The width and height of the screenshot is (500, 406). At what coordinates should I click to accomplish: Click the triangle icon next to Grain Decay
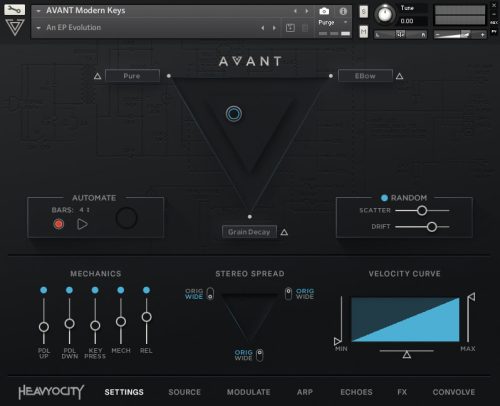[284, 232]
